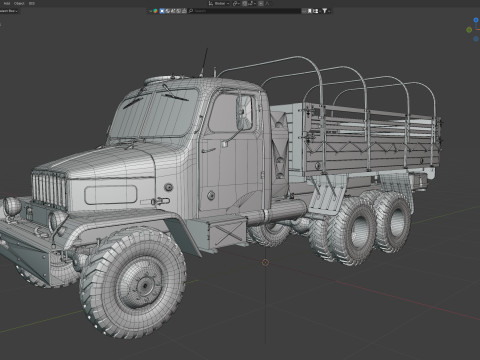The height and width of the screenshot is (360, 480).
Task: Open the Object menu in the viewport header
Action: pyautogui.click(x=19, y=3)
